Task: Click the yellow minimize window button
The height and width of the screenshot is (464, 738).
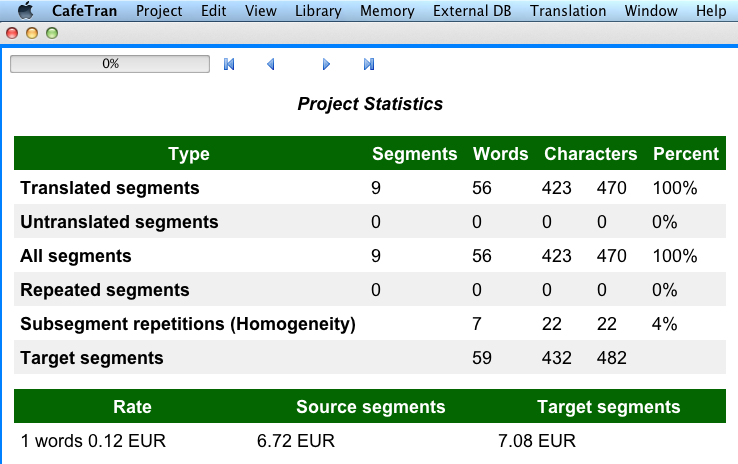Action: [32, 33]
